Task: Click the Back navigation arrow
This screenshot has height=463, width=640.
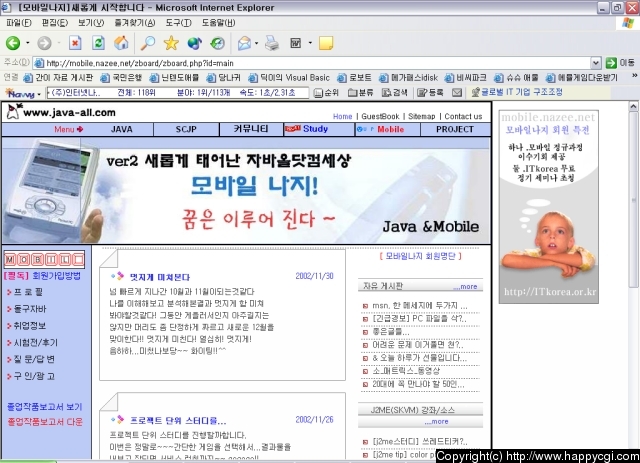Action: [x=13, y=43]
